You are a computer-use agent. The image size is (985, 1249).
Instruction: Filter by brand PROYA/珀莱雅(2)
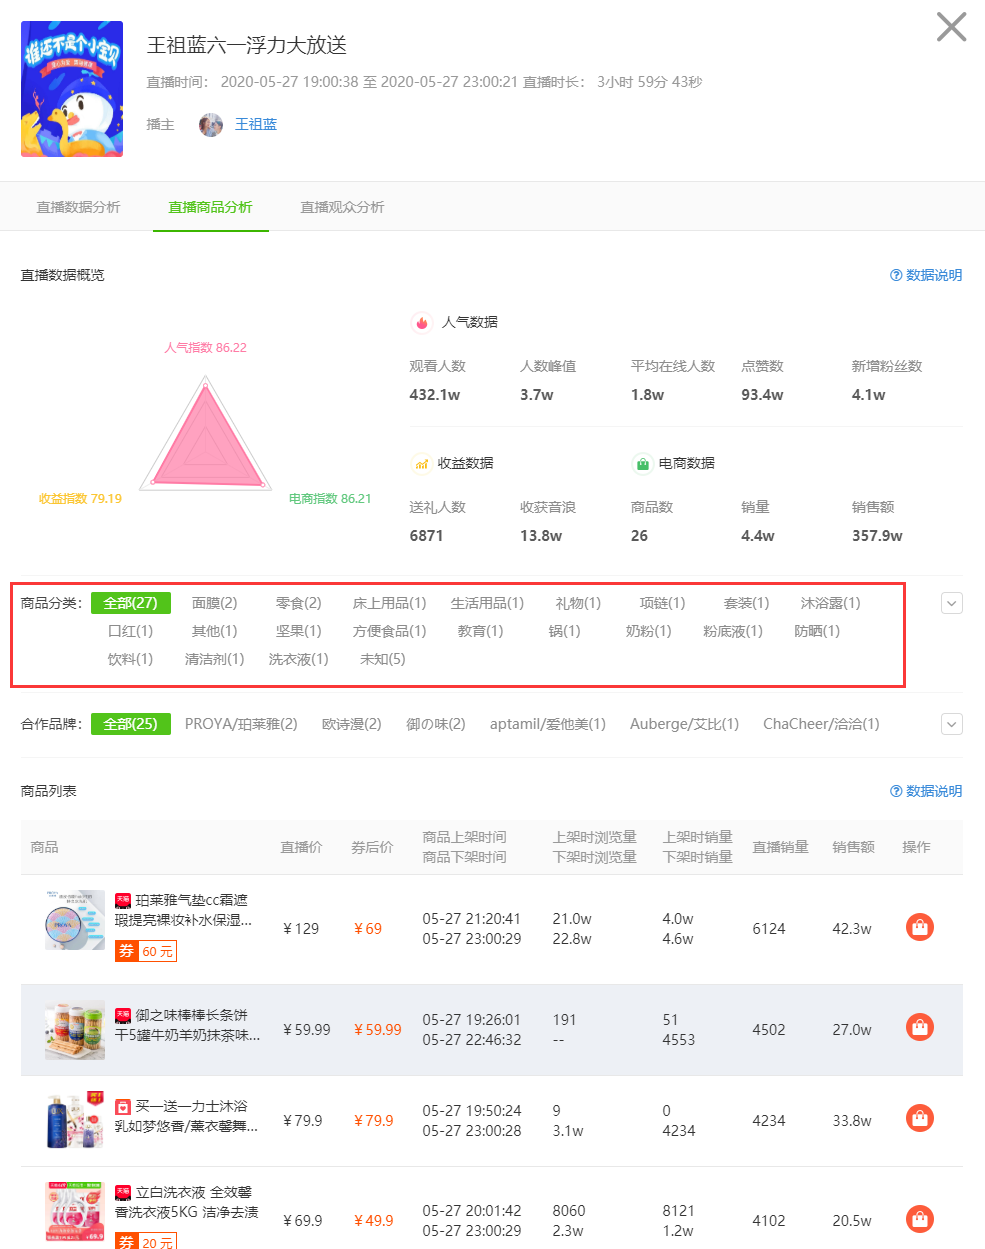(241, 724)
